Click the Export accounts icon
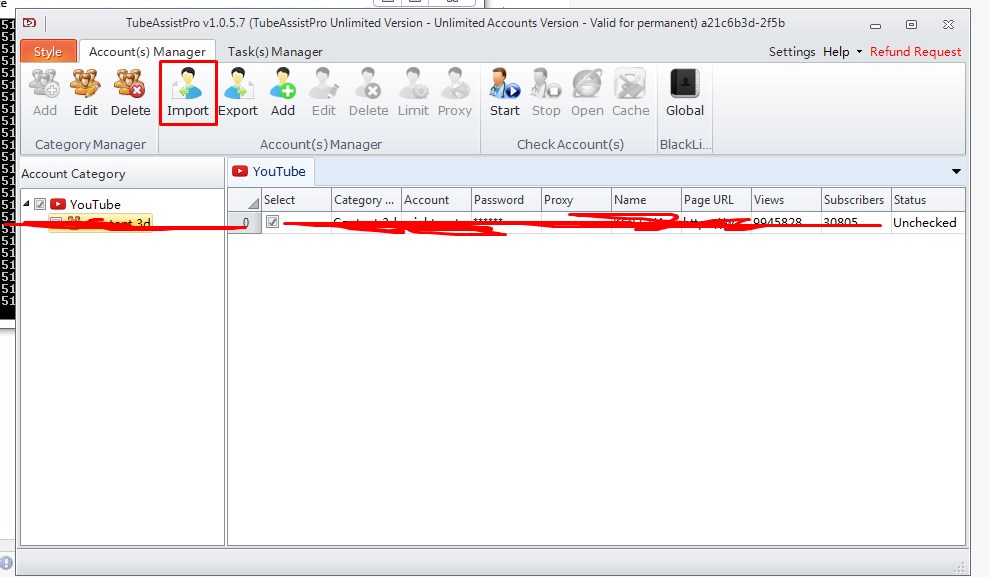Image resolution: width=989 pixels, height=577 pixels. coord(238,92)
